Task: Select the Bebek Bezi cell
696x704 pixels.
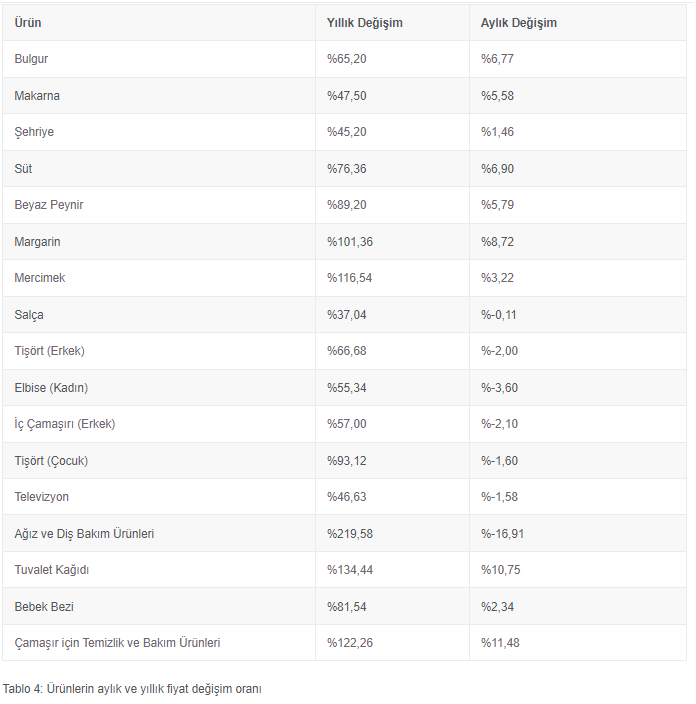Action: 44,607
